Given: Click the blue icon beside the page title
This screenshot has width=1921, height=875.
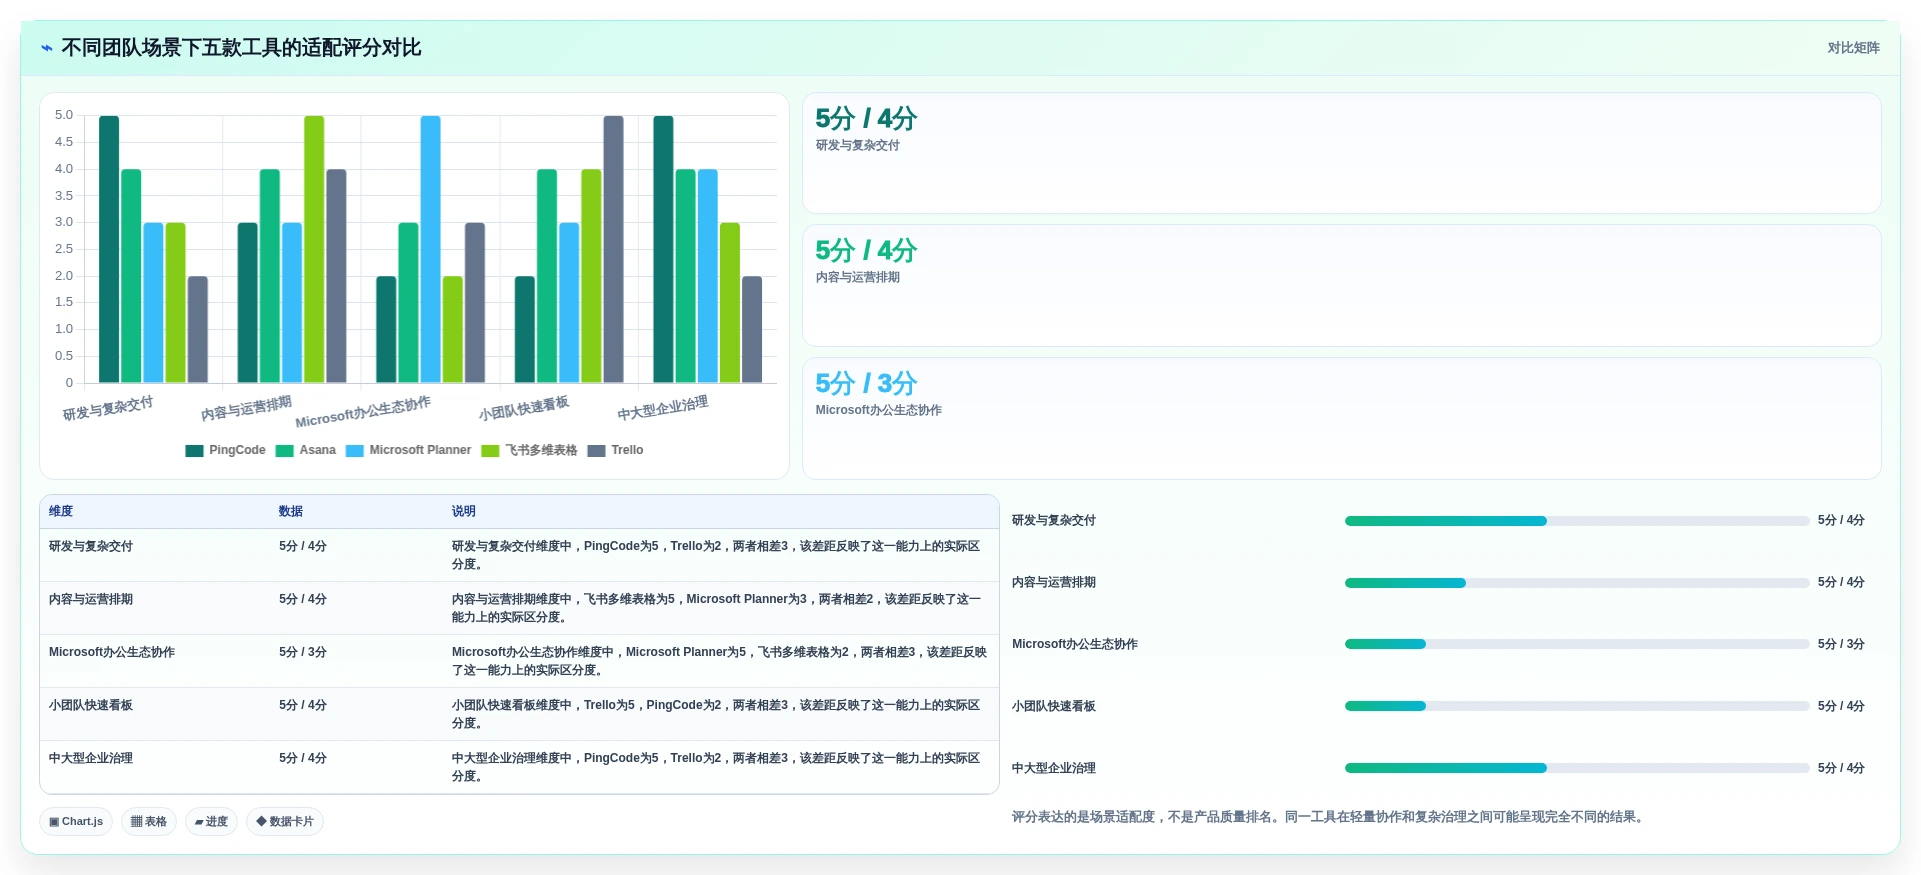Looking at the screenshot, I should coord(47,48).
